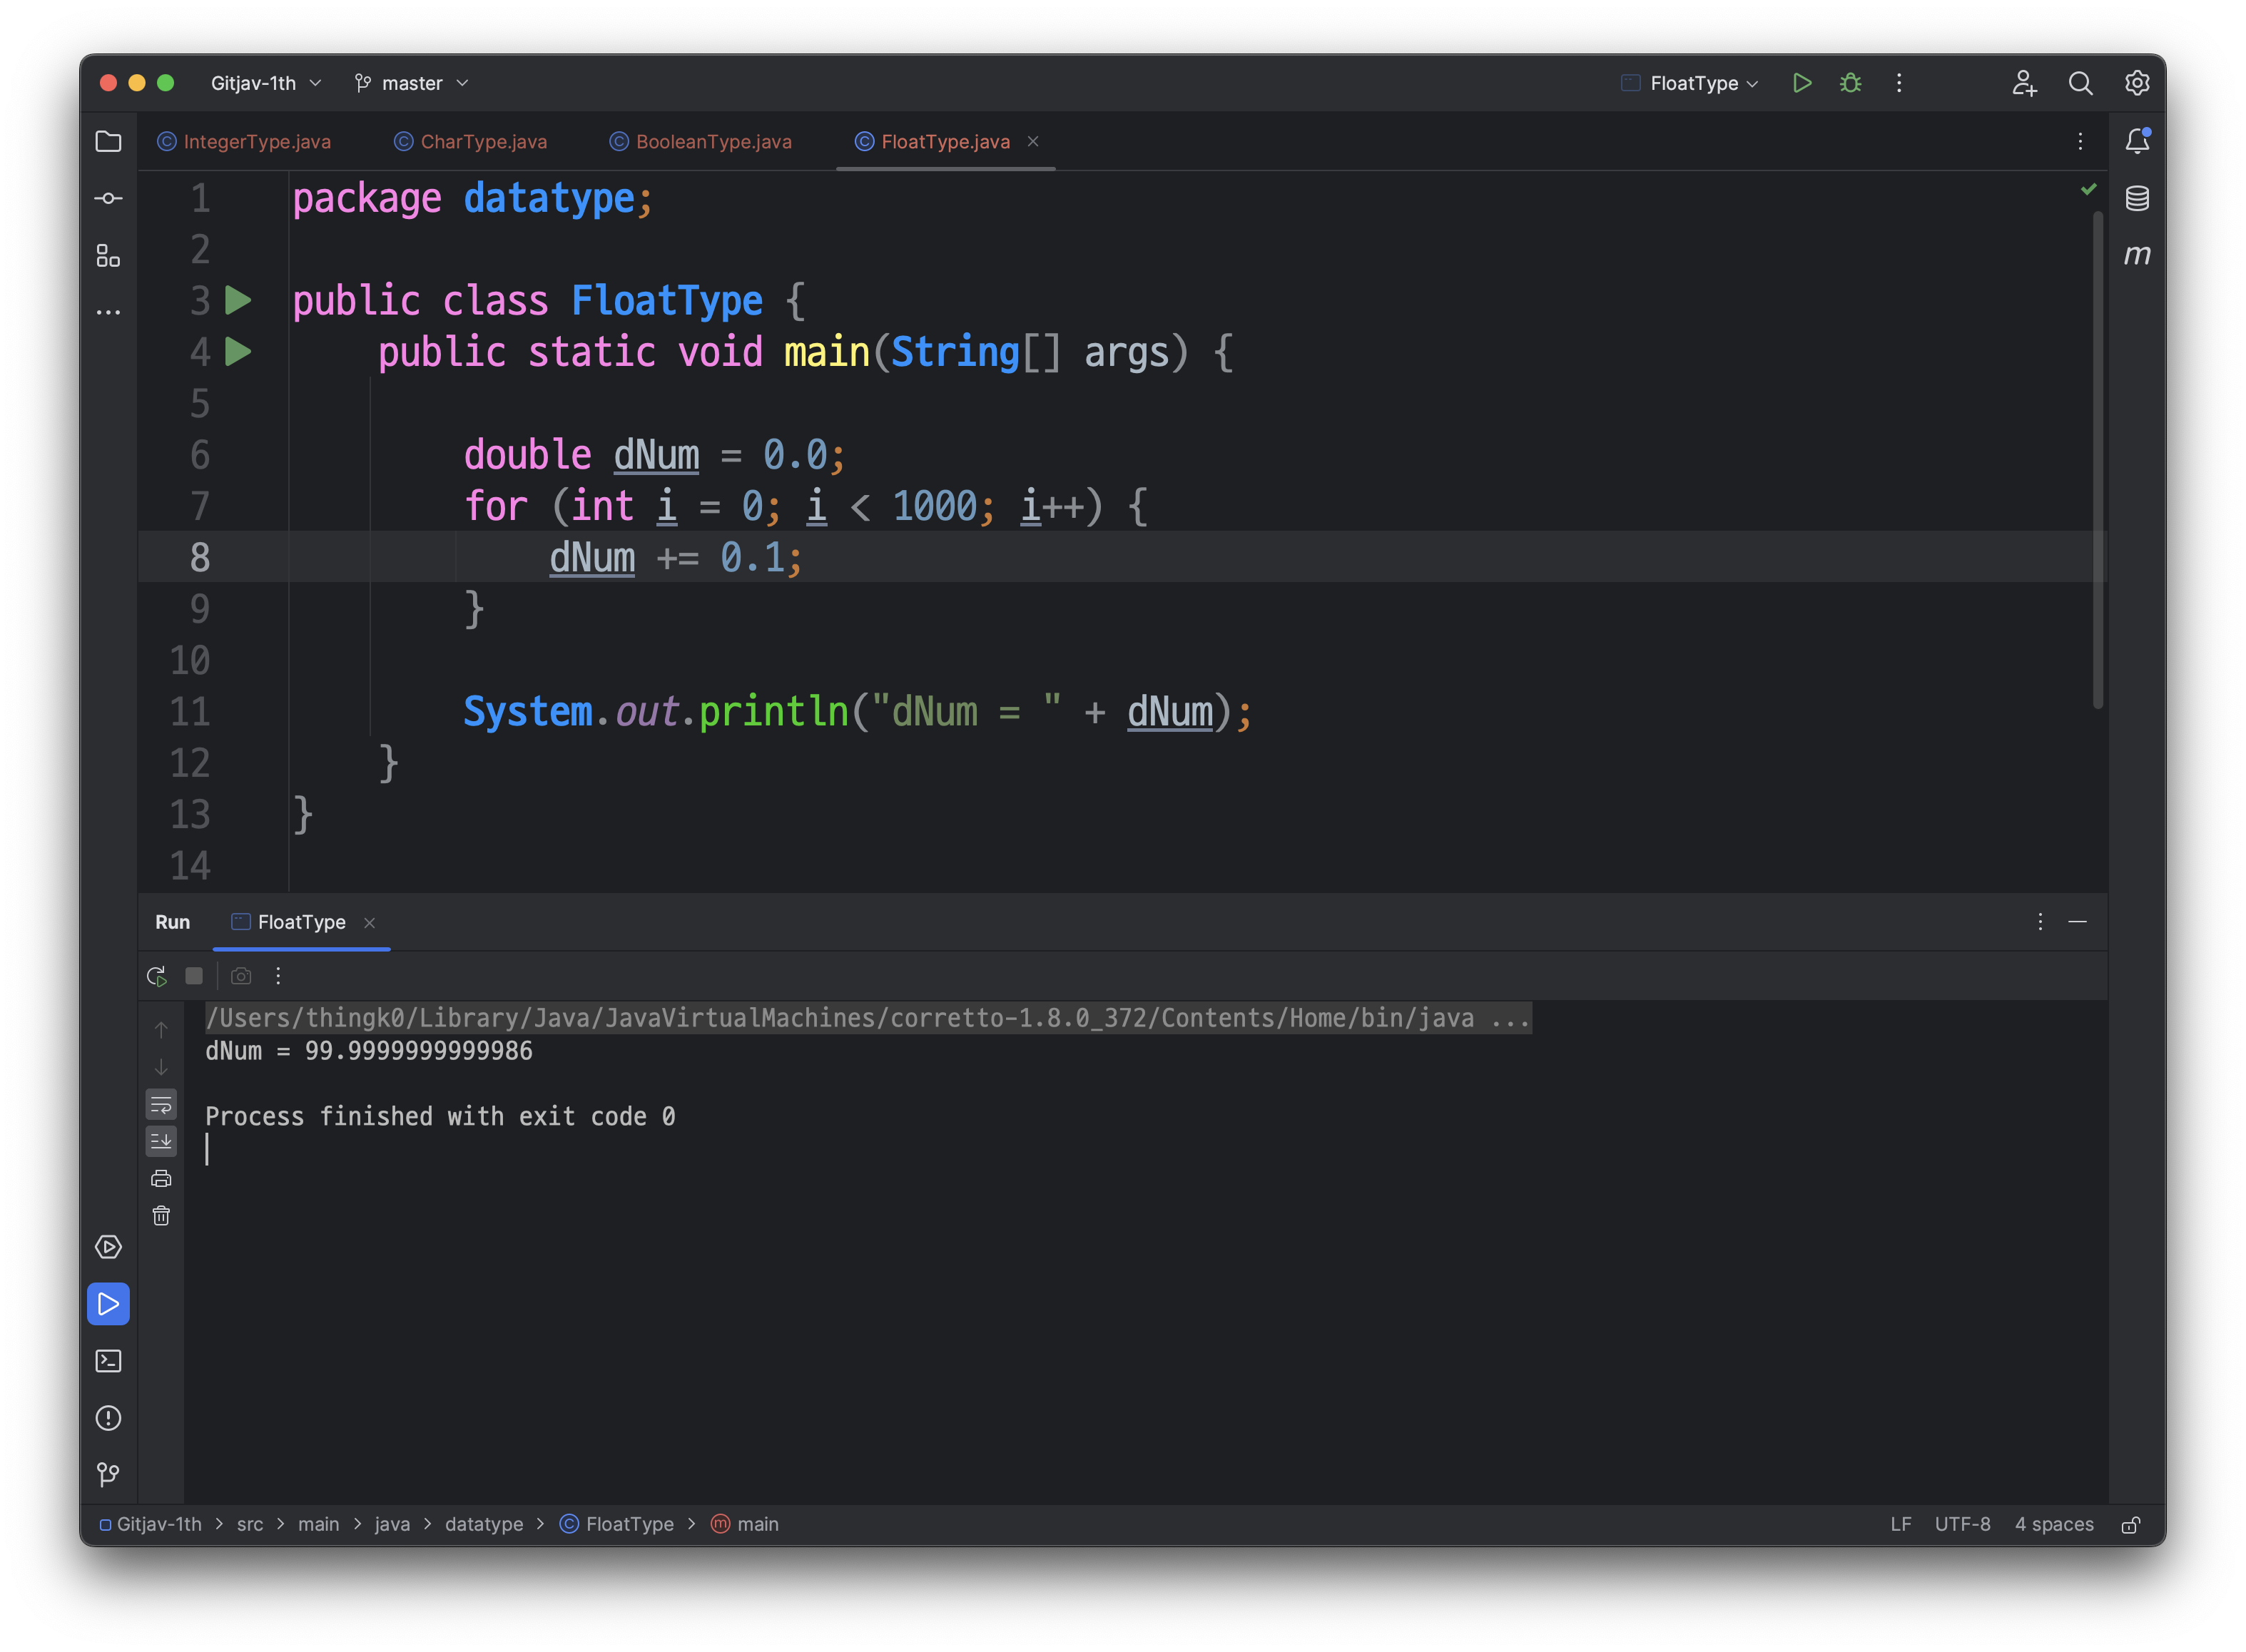The image size is (2246, 1652).
Task: Open the Project tool window folder icon
Action: [x=108, y=141]
